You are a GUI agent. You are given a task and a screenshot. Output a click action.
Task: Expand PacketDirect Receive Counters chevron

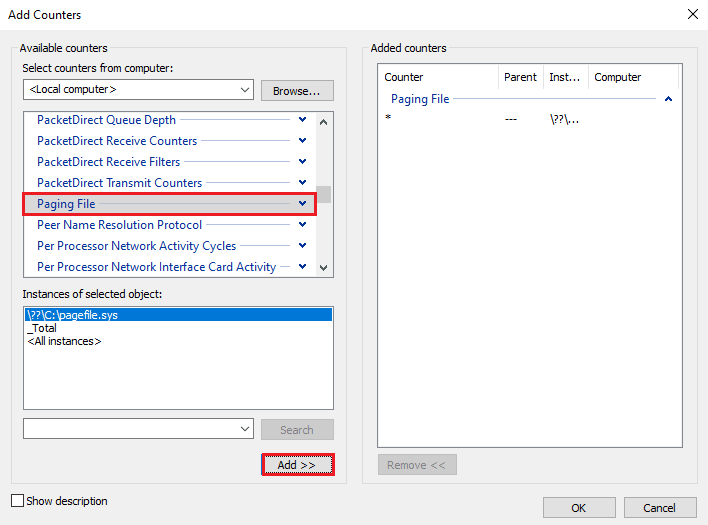click(x=303, y=140)
